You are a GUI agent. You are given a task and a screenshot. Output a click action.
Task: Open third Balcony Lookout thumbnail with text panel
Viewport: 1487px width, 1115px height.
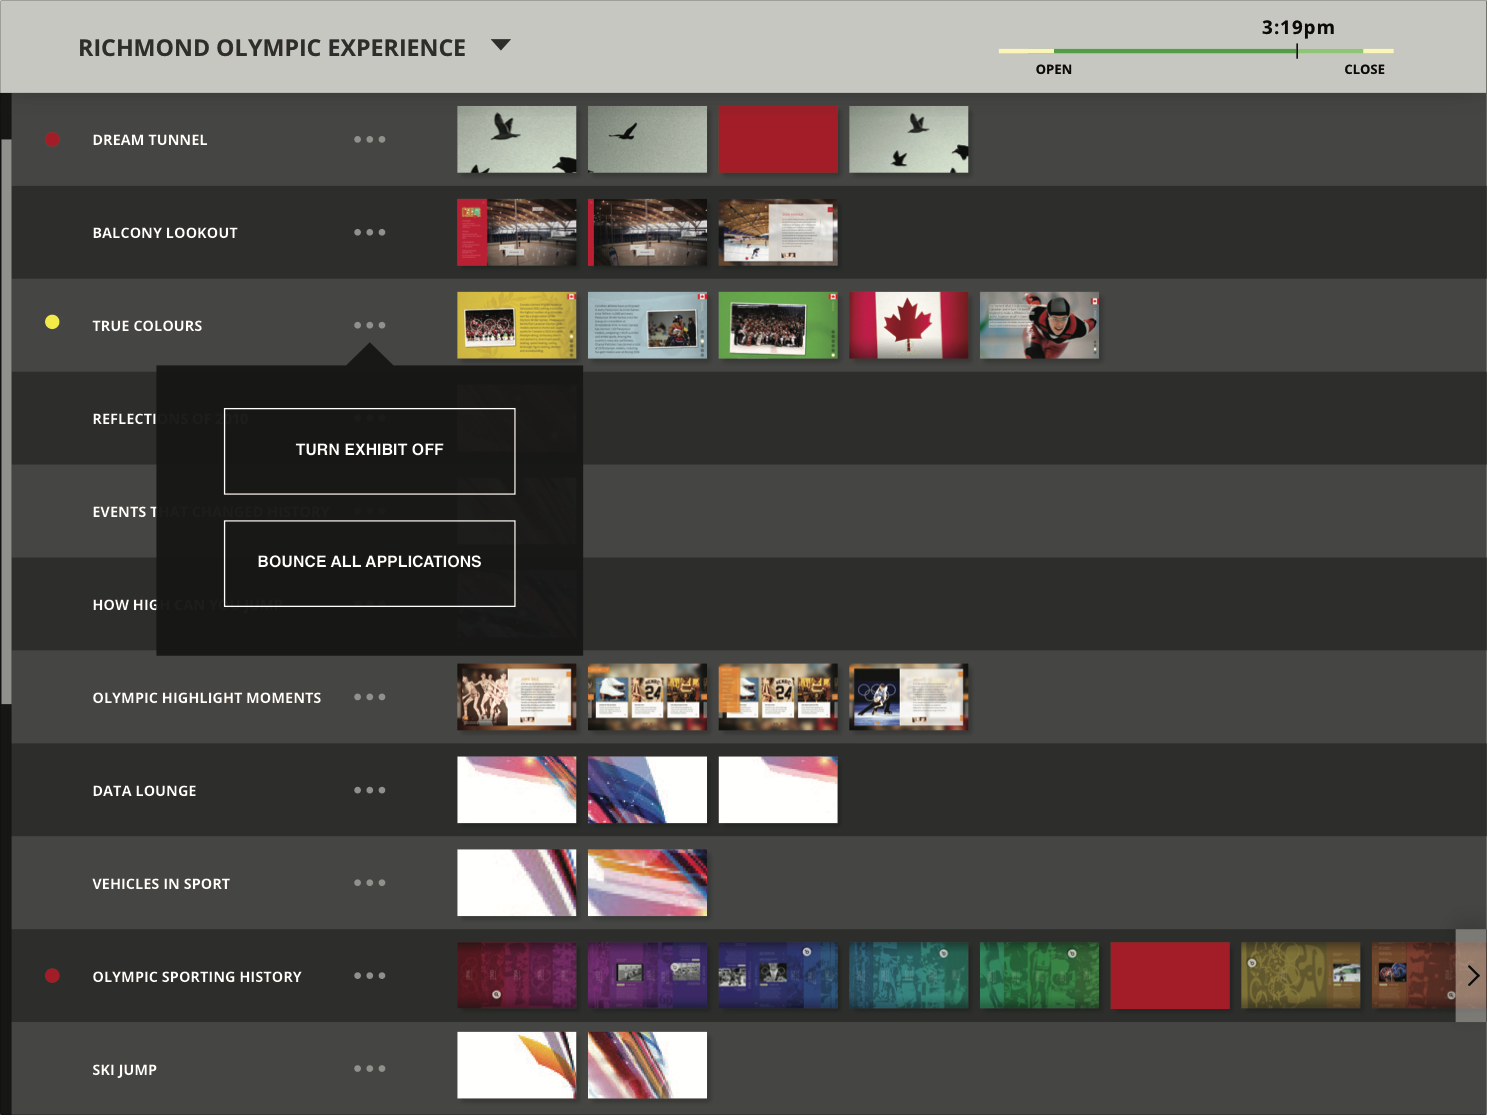point(778,233)
